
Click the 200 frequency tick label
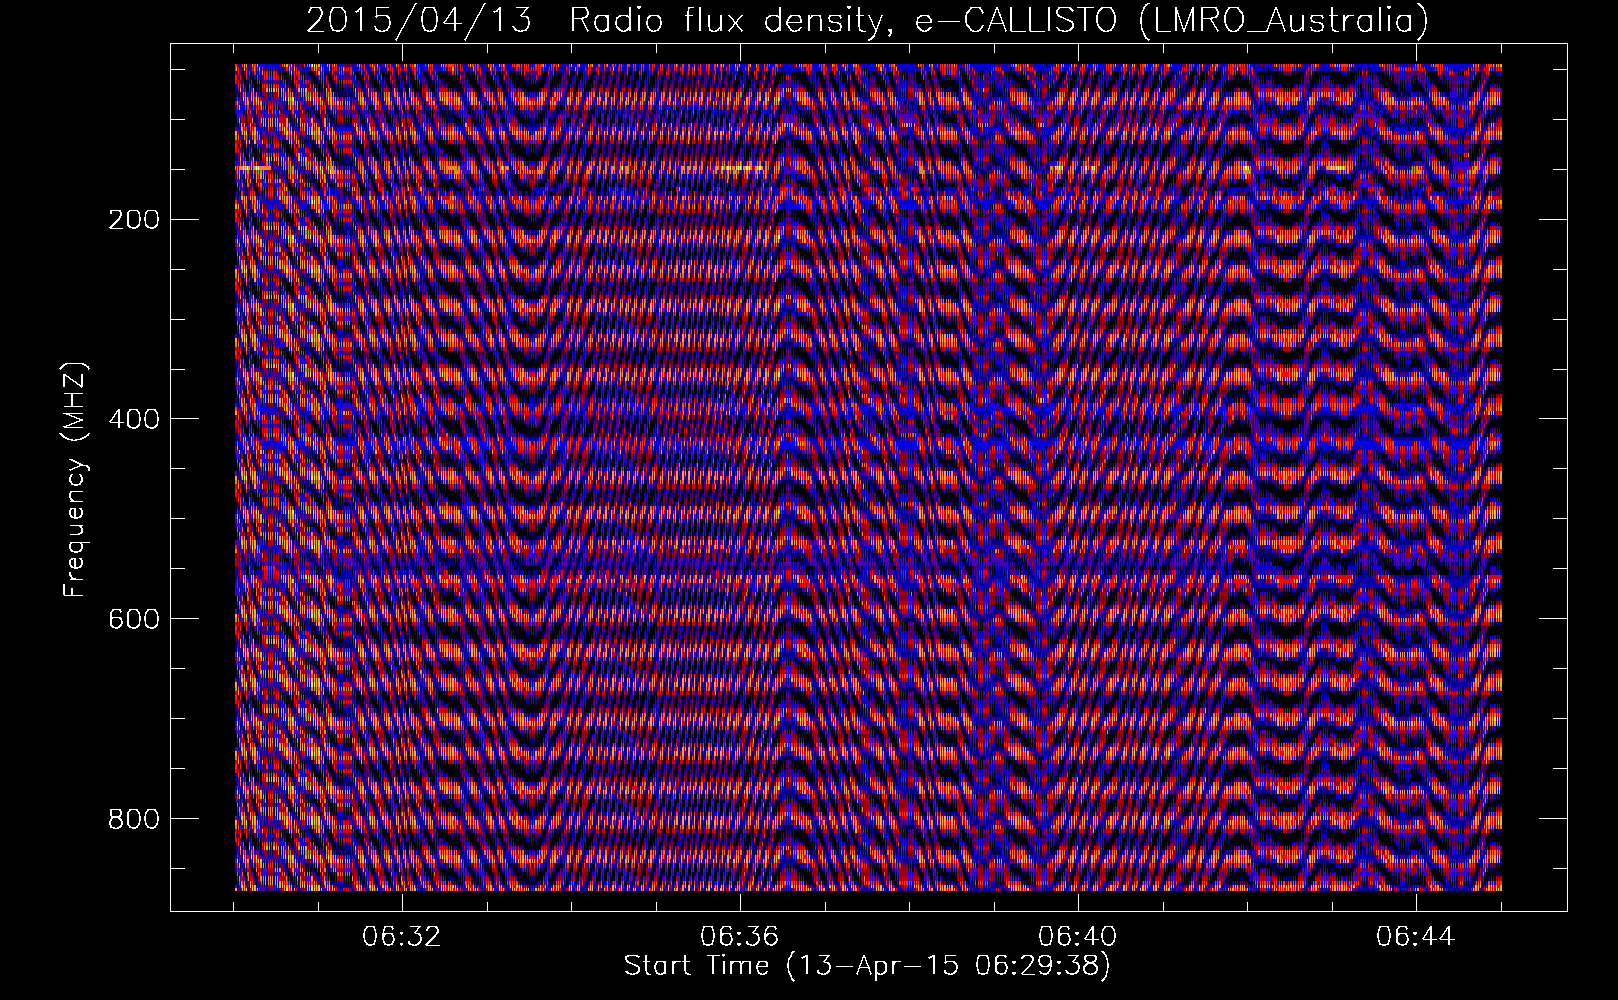pyautogui.click(x=132, y=219)
